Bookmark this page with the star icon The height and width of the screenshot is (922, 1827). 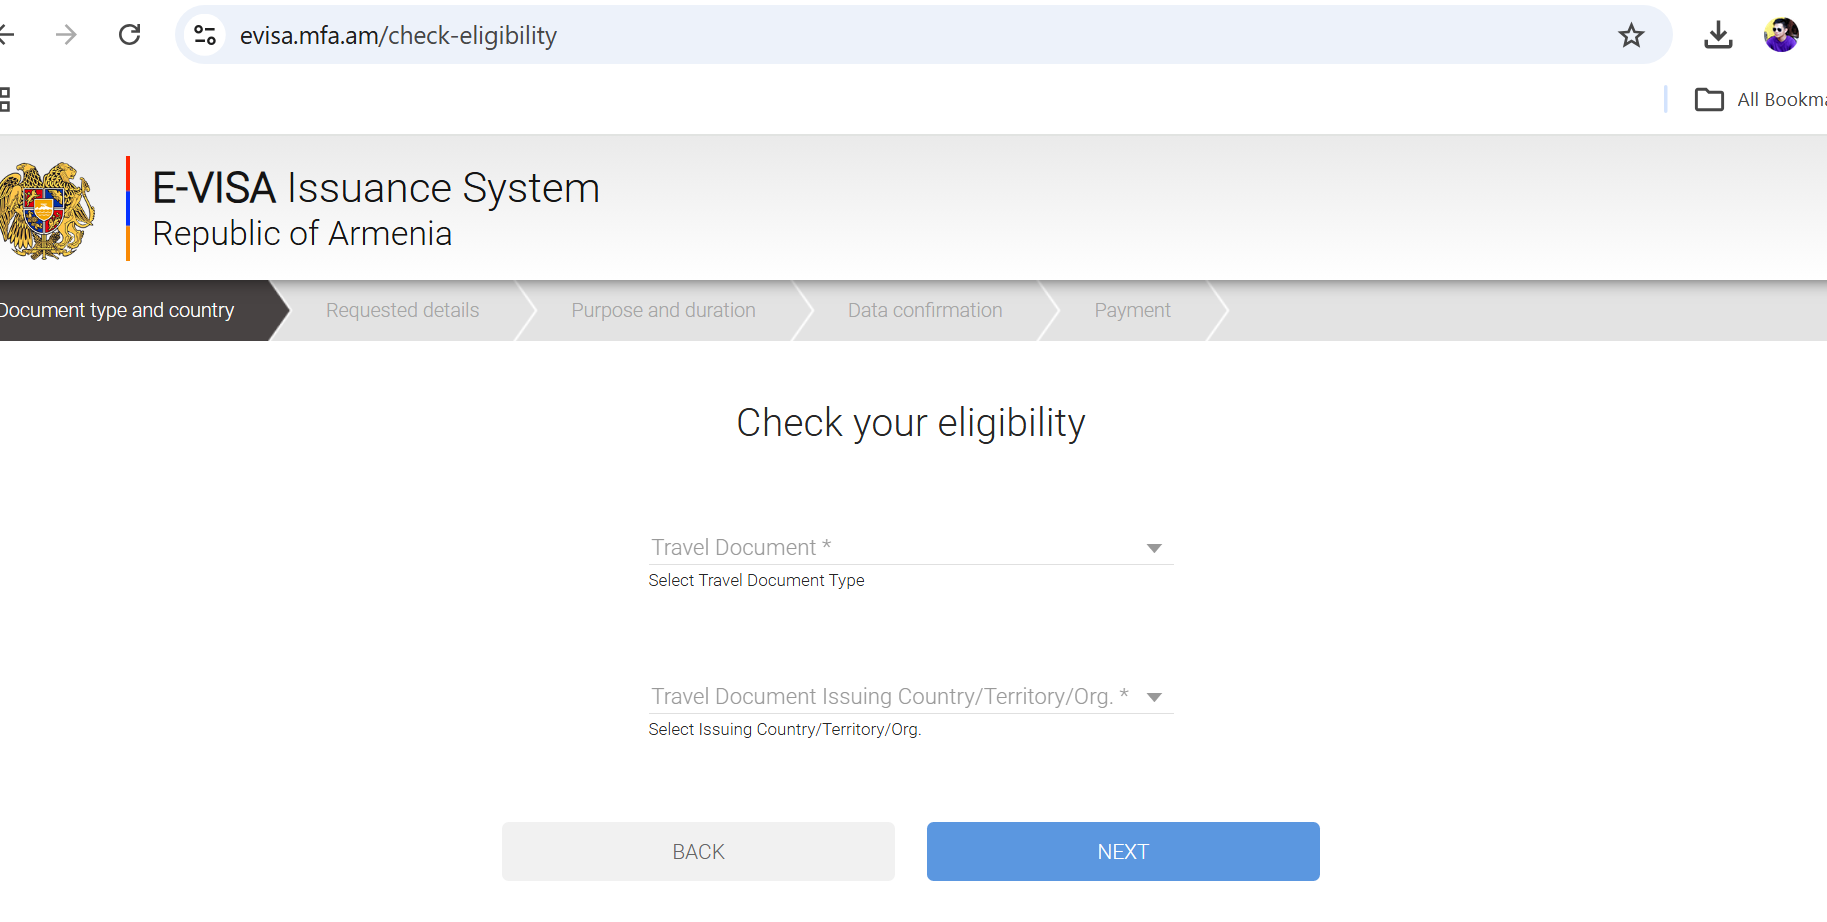coord(1631,35)
